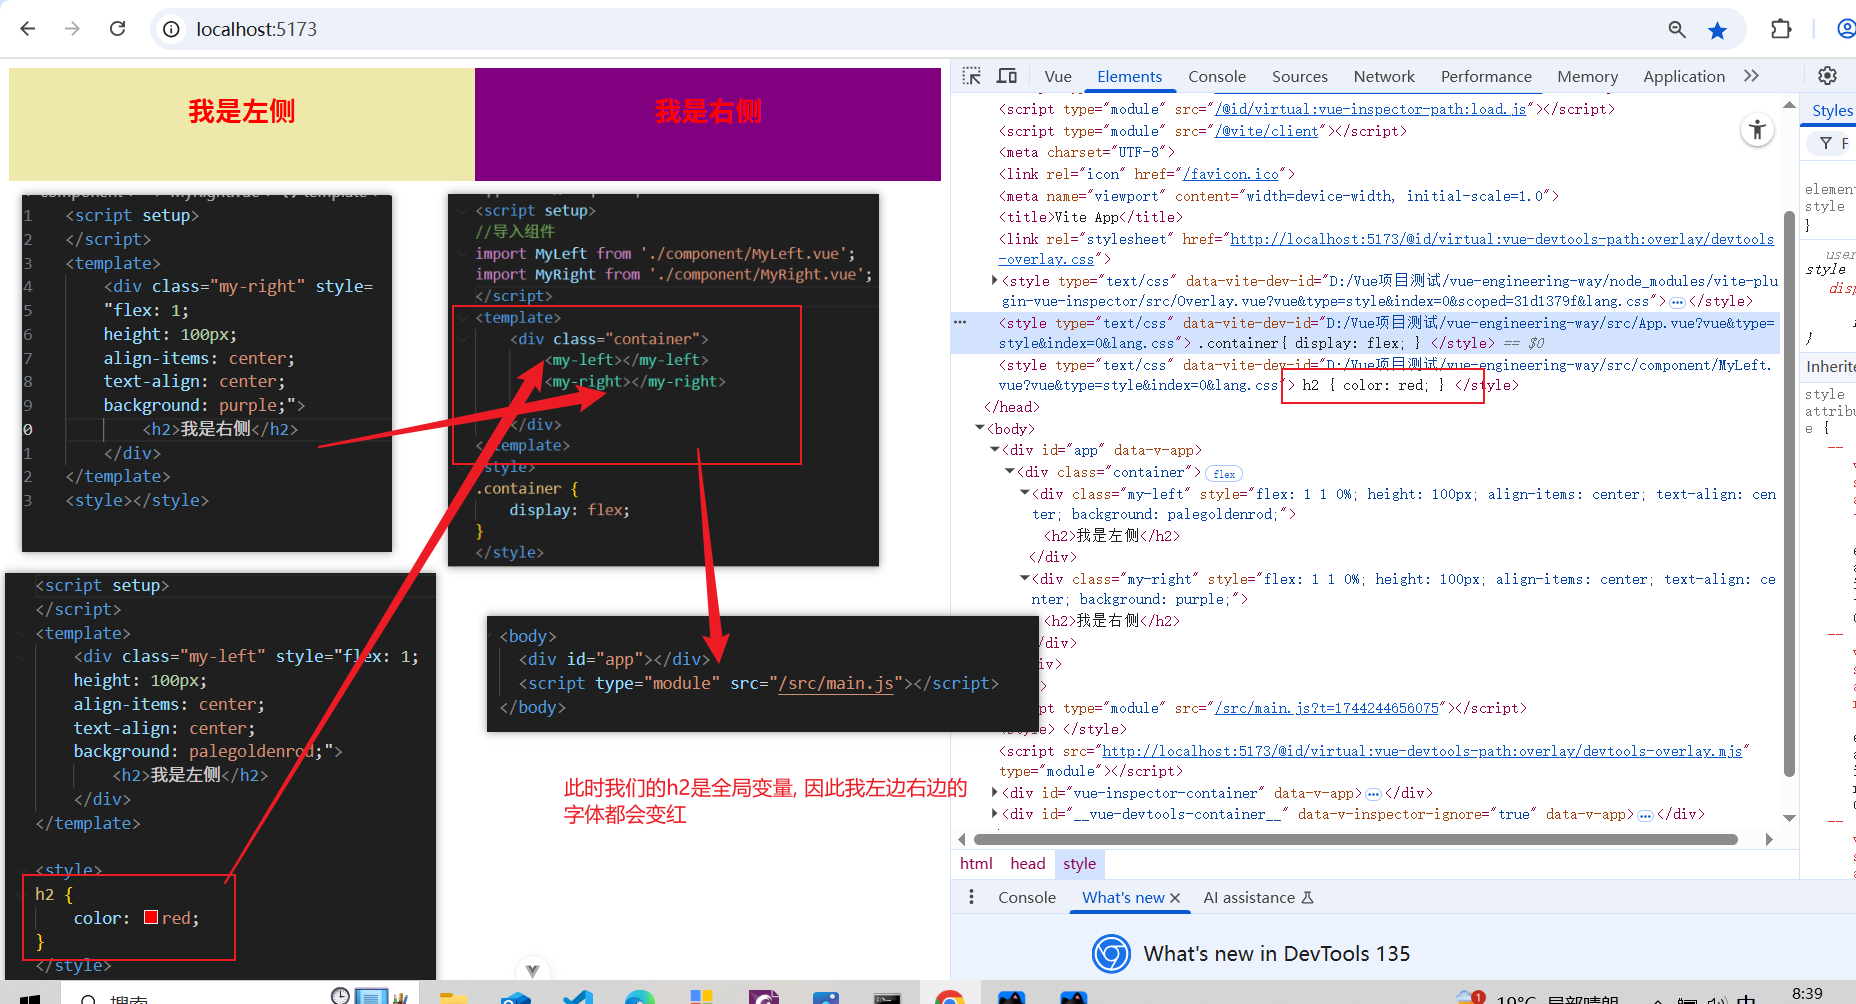Show more DevTools tabs chevron
This screenshot has width=1856, height=1004.
[1751, 76]
